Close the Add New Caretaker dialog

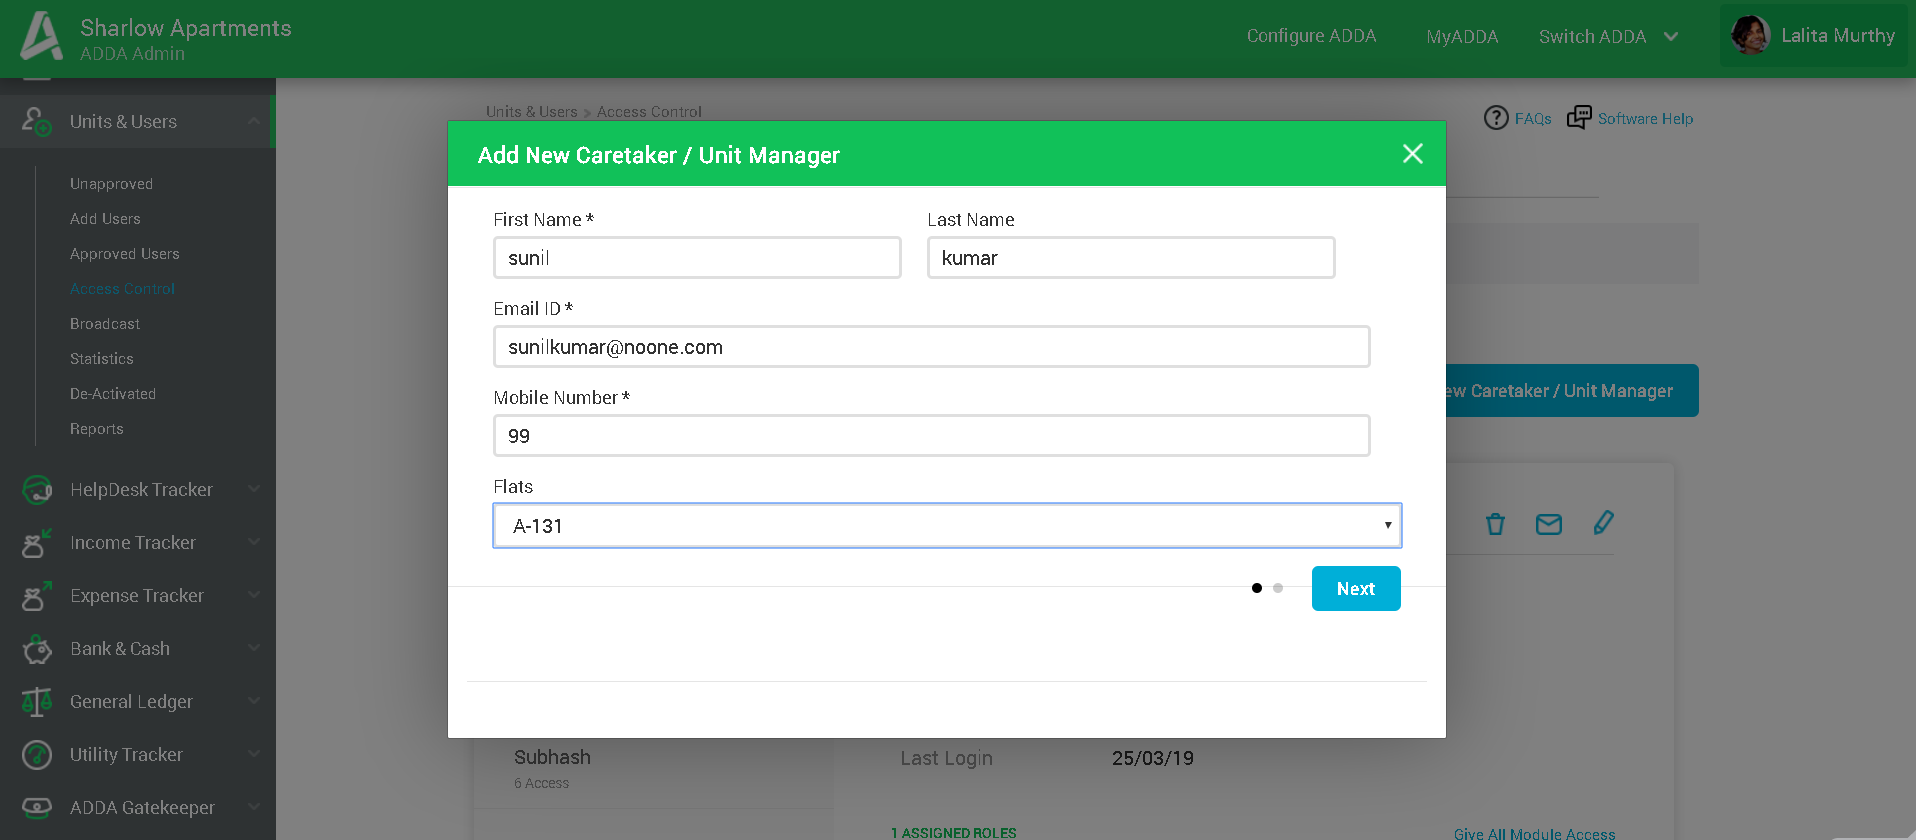(1412, 154)
